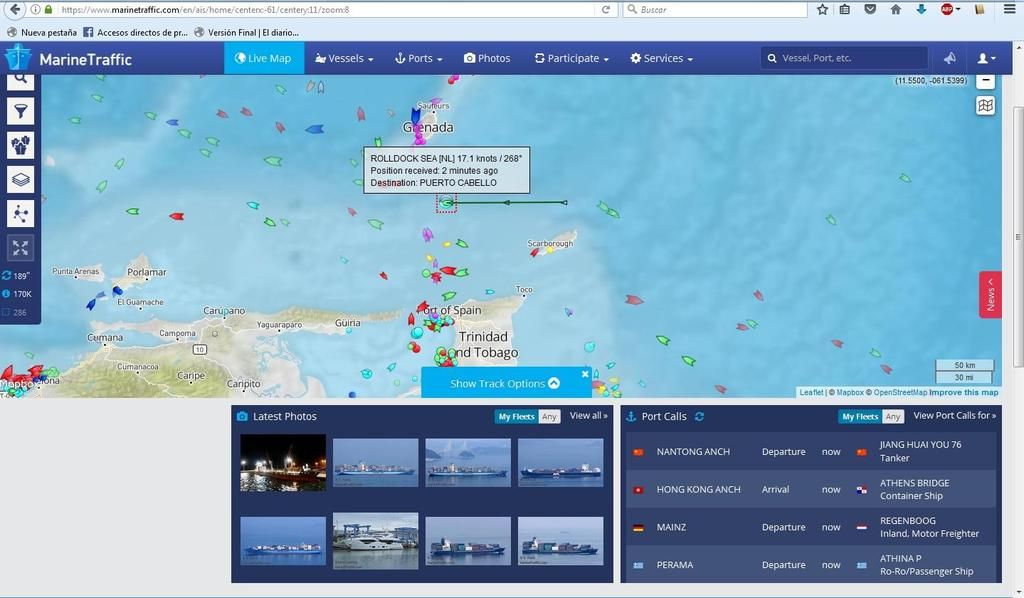Open Pocket icon in browser toolbar
This screenshot has width=1024, height=598.
tap(870, 9)
